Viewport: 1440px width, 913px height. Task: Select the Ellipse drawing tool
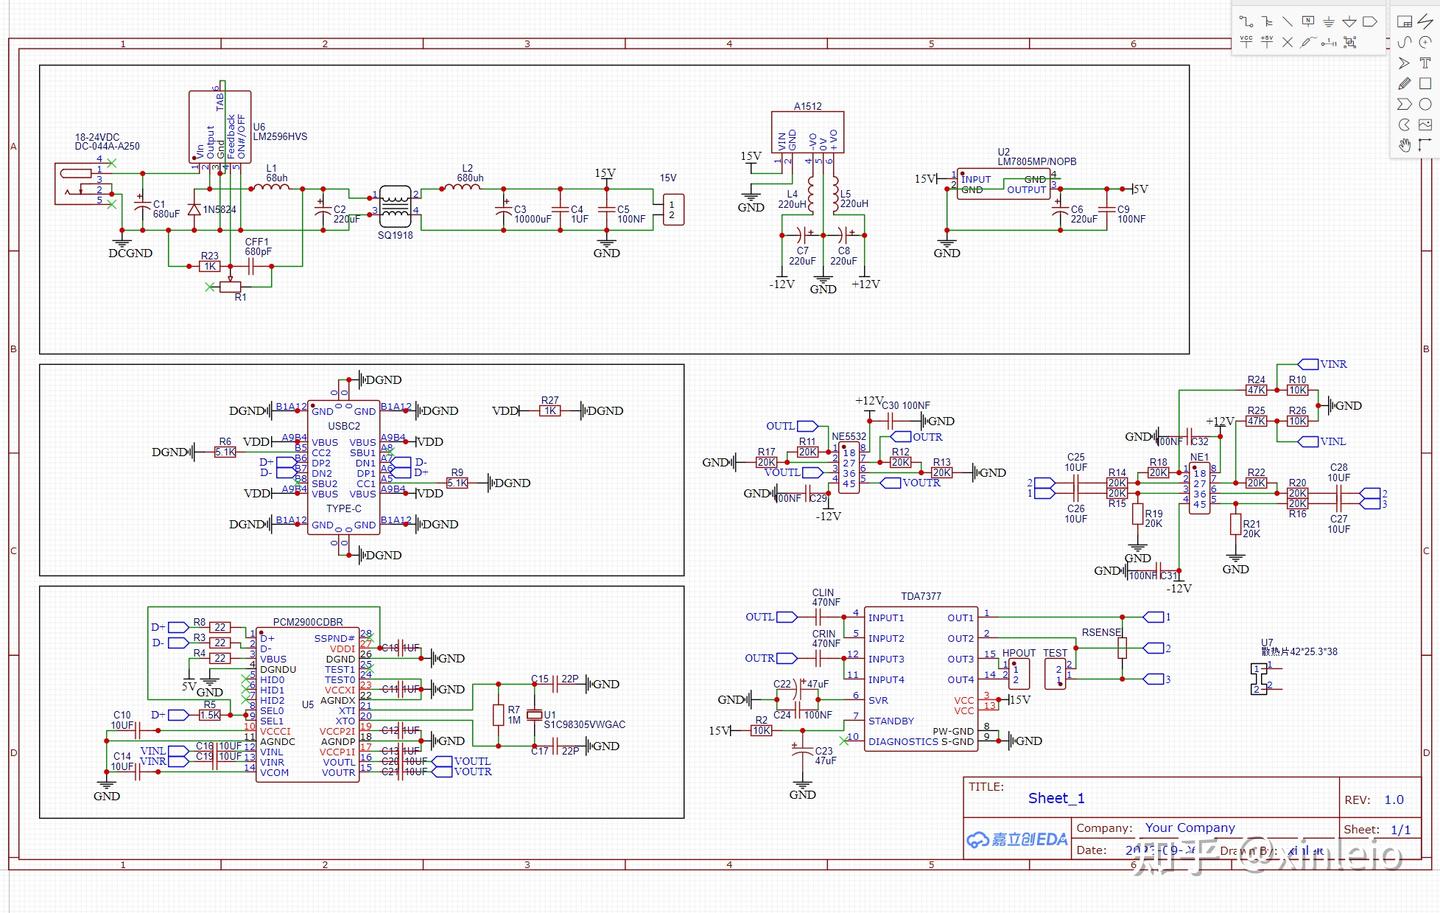[x=1425, y=104]
